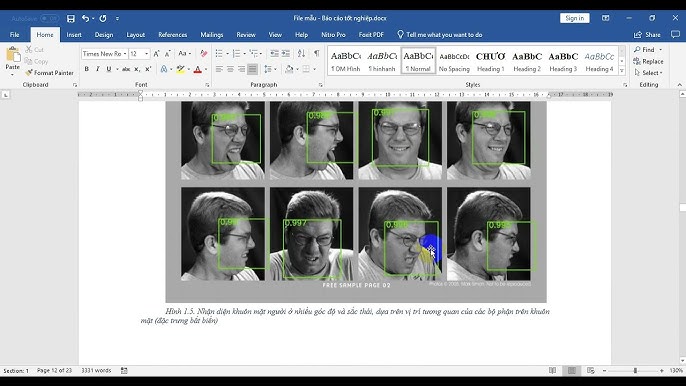Open the font size dropdown

pos(147,54)
